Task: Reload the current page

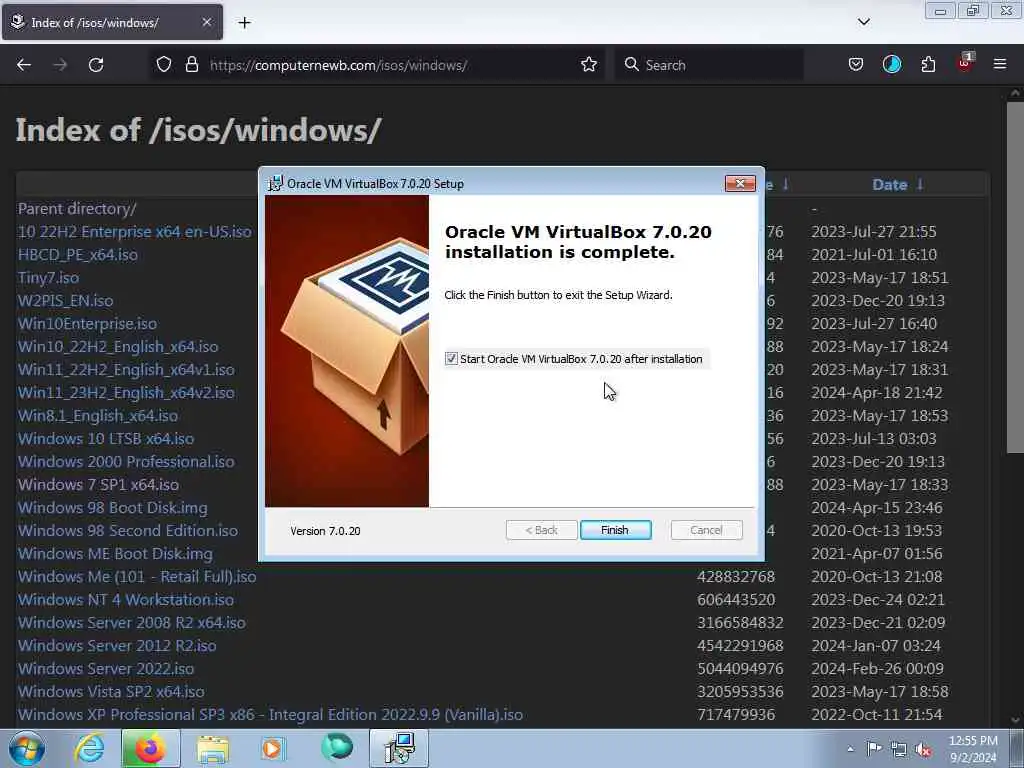Action: tap(96, 65)
